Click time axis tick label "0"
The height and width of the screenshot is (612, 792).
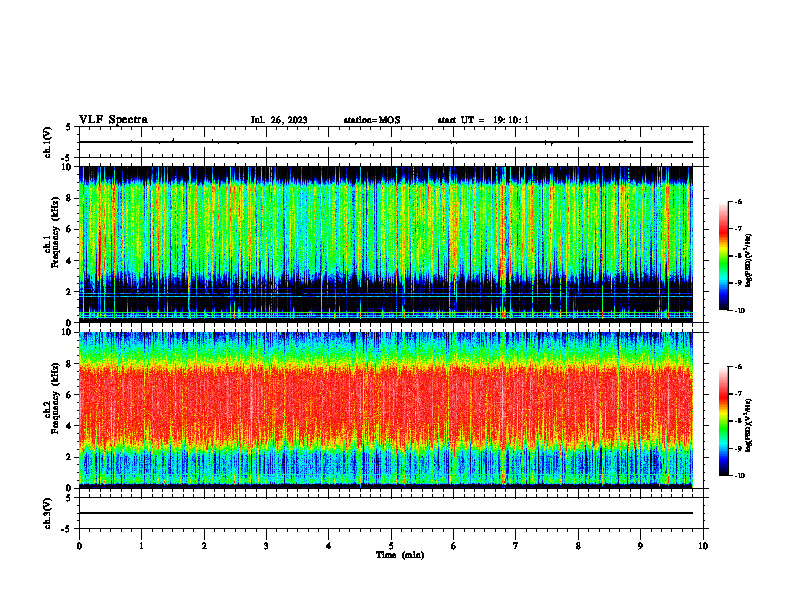(x=79, y=546)
